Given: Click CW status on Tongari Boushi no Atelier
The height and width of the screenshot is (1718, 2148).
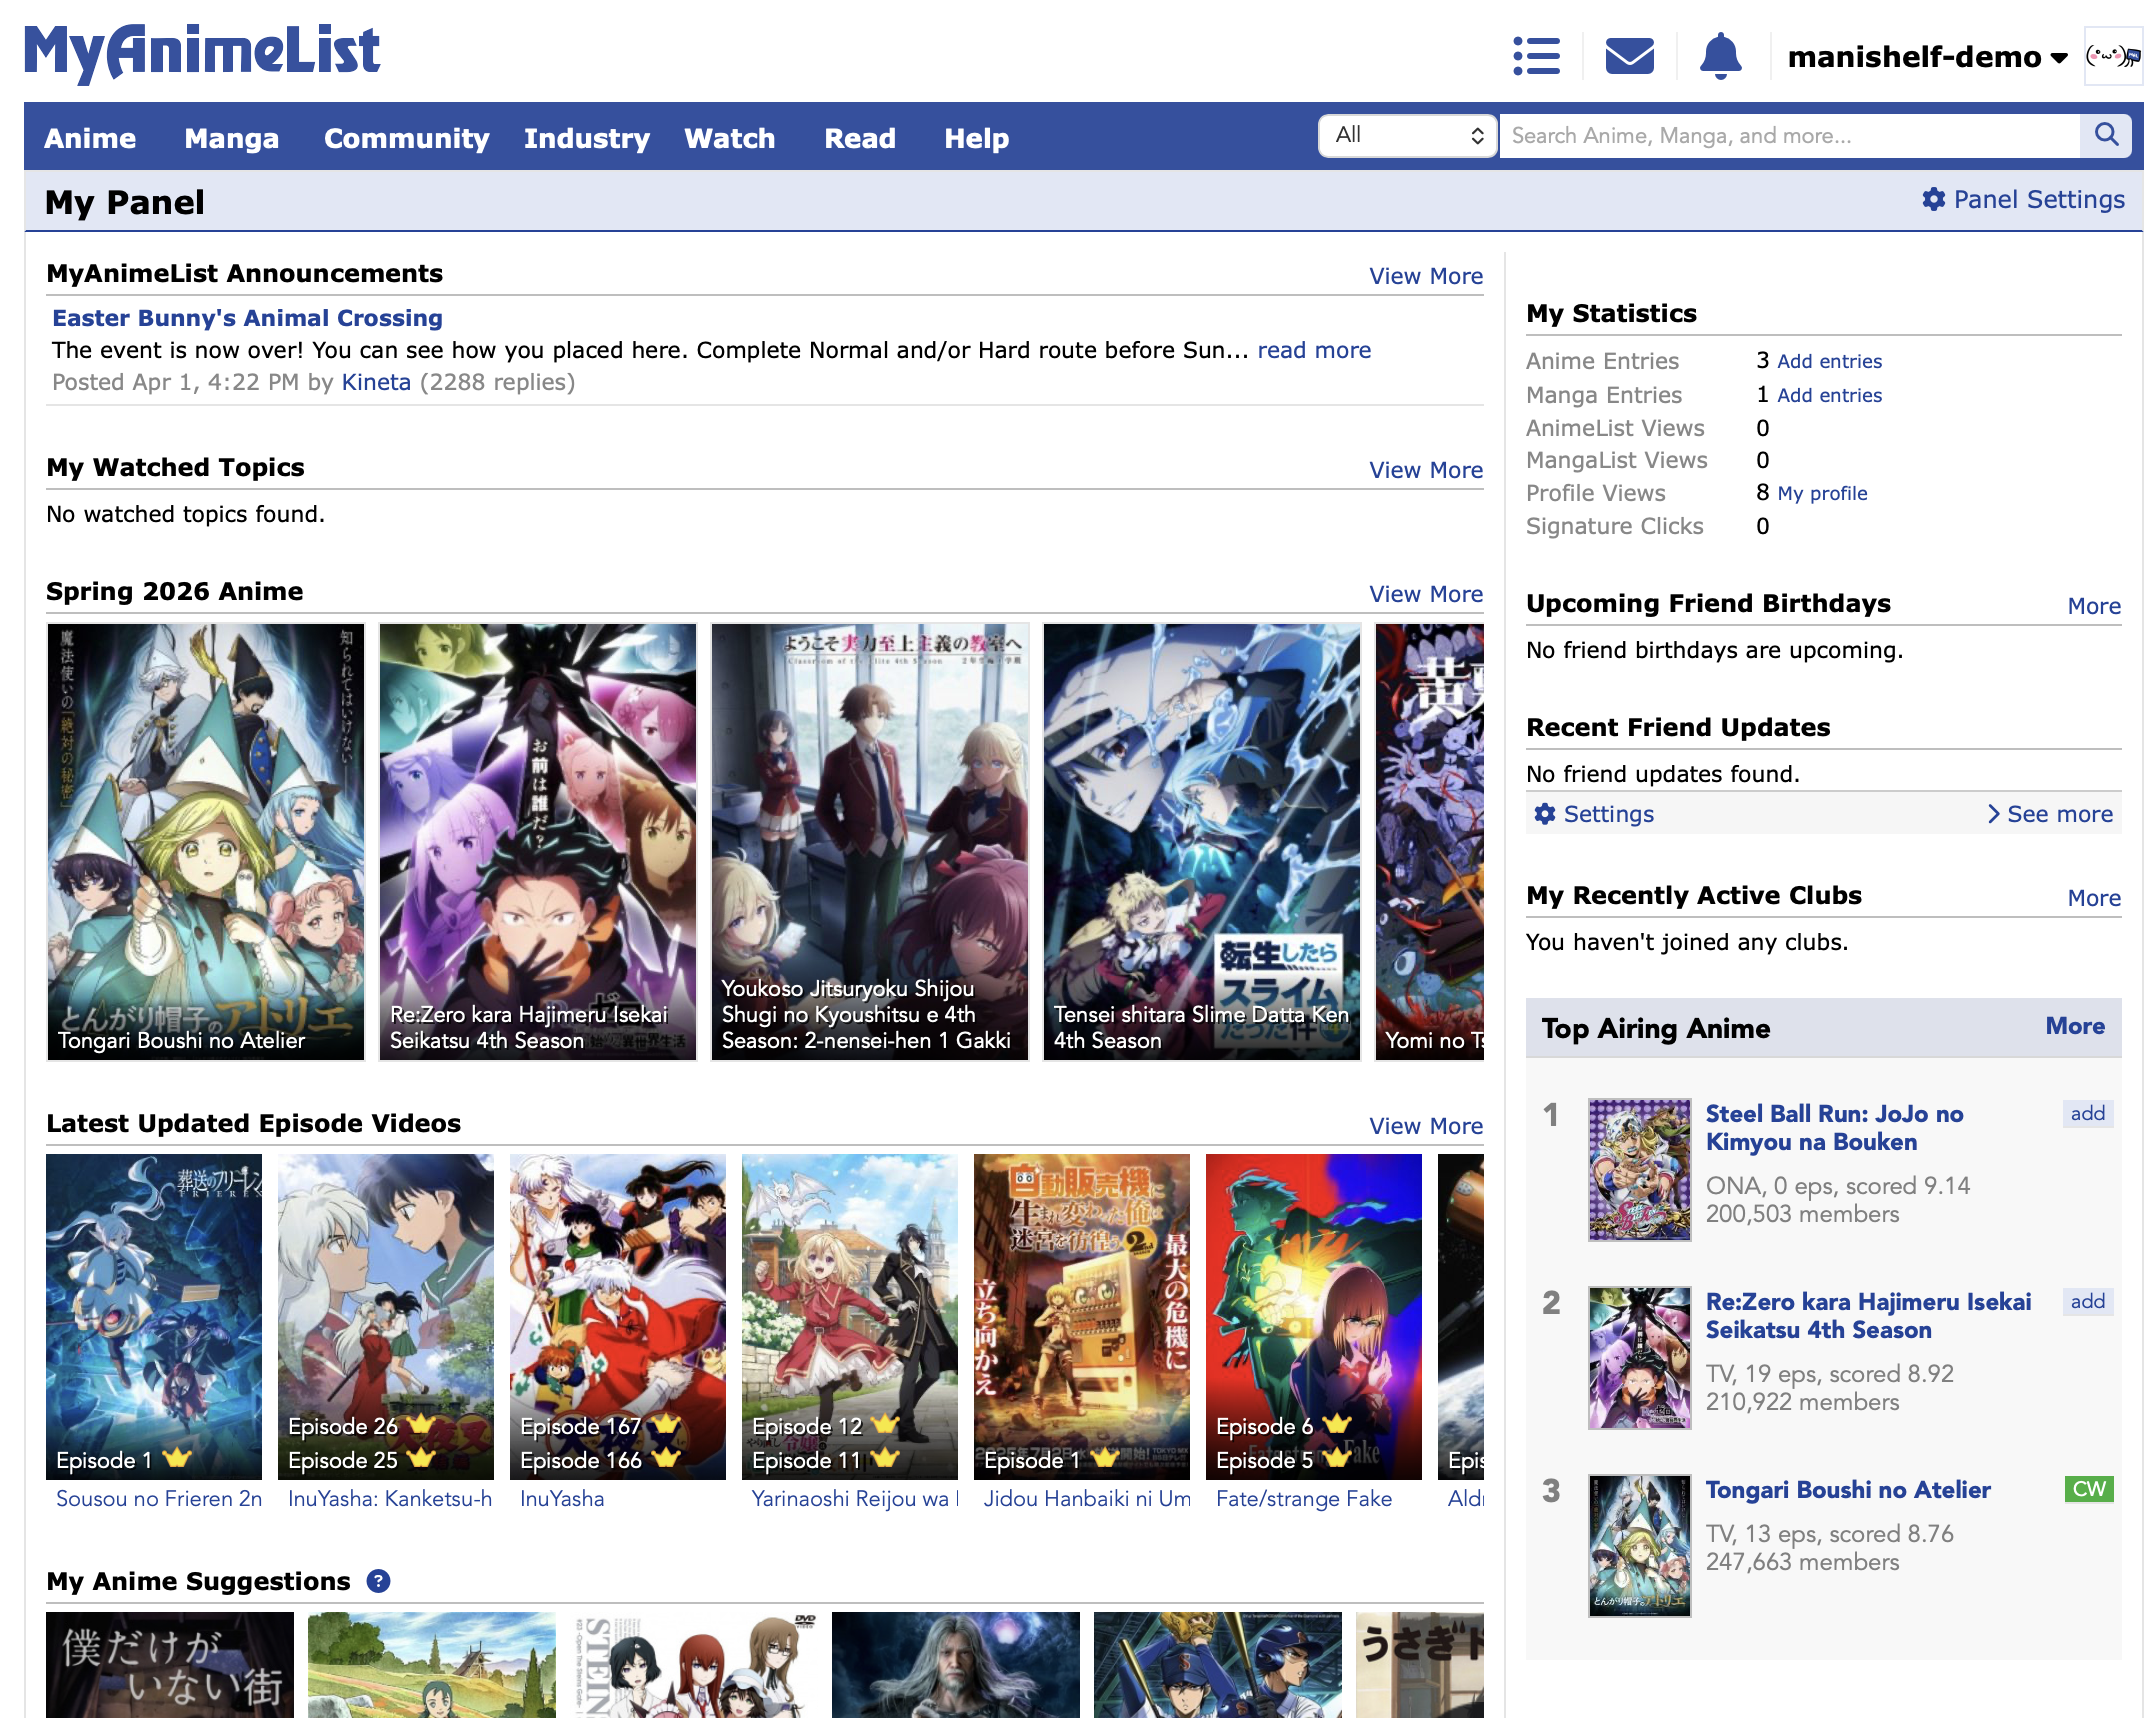Looking at the screenshot, I should tap(2089, 1489).
